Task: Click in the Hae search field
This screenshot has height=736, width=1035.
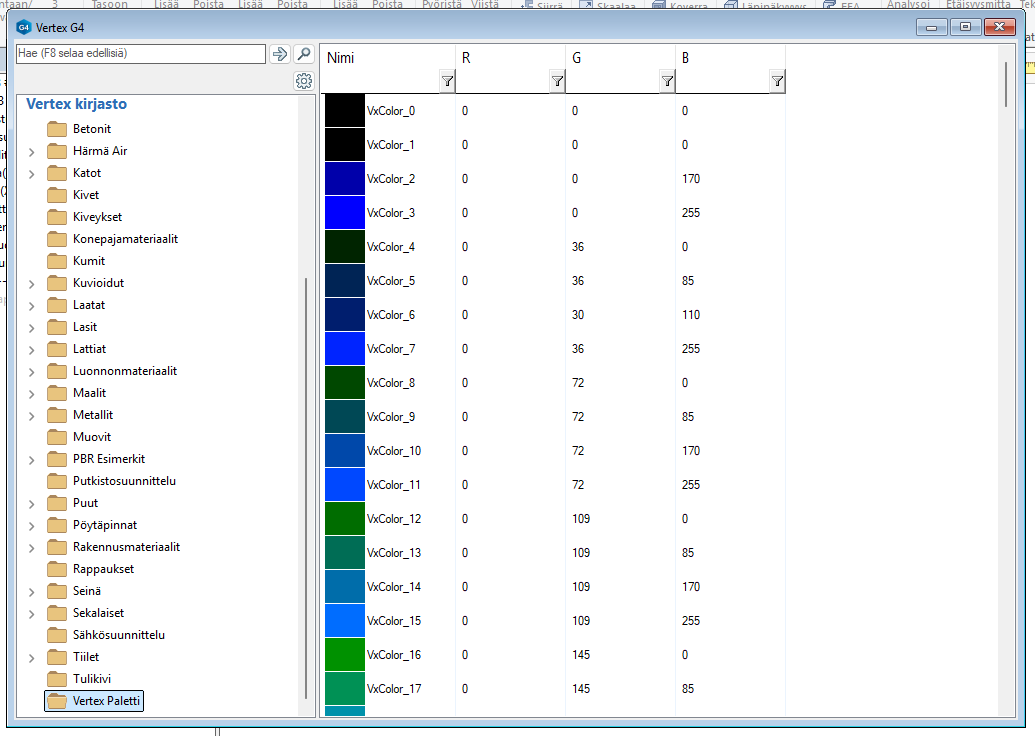Action: (140, 54)
